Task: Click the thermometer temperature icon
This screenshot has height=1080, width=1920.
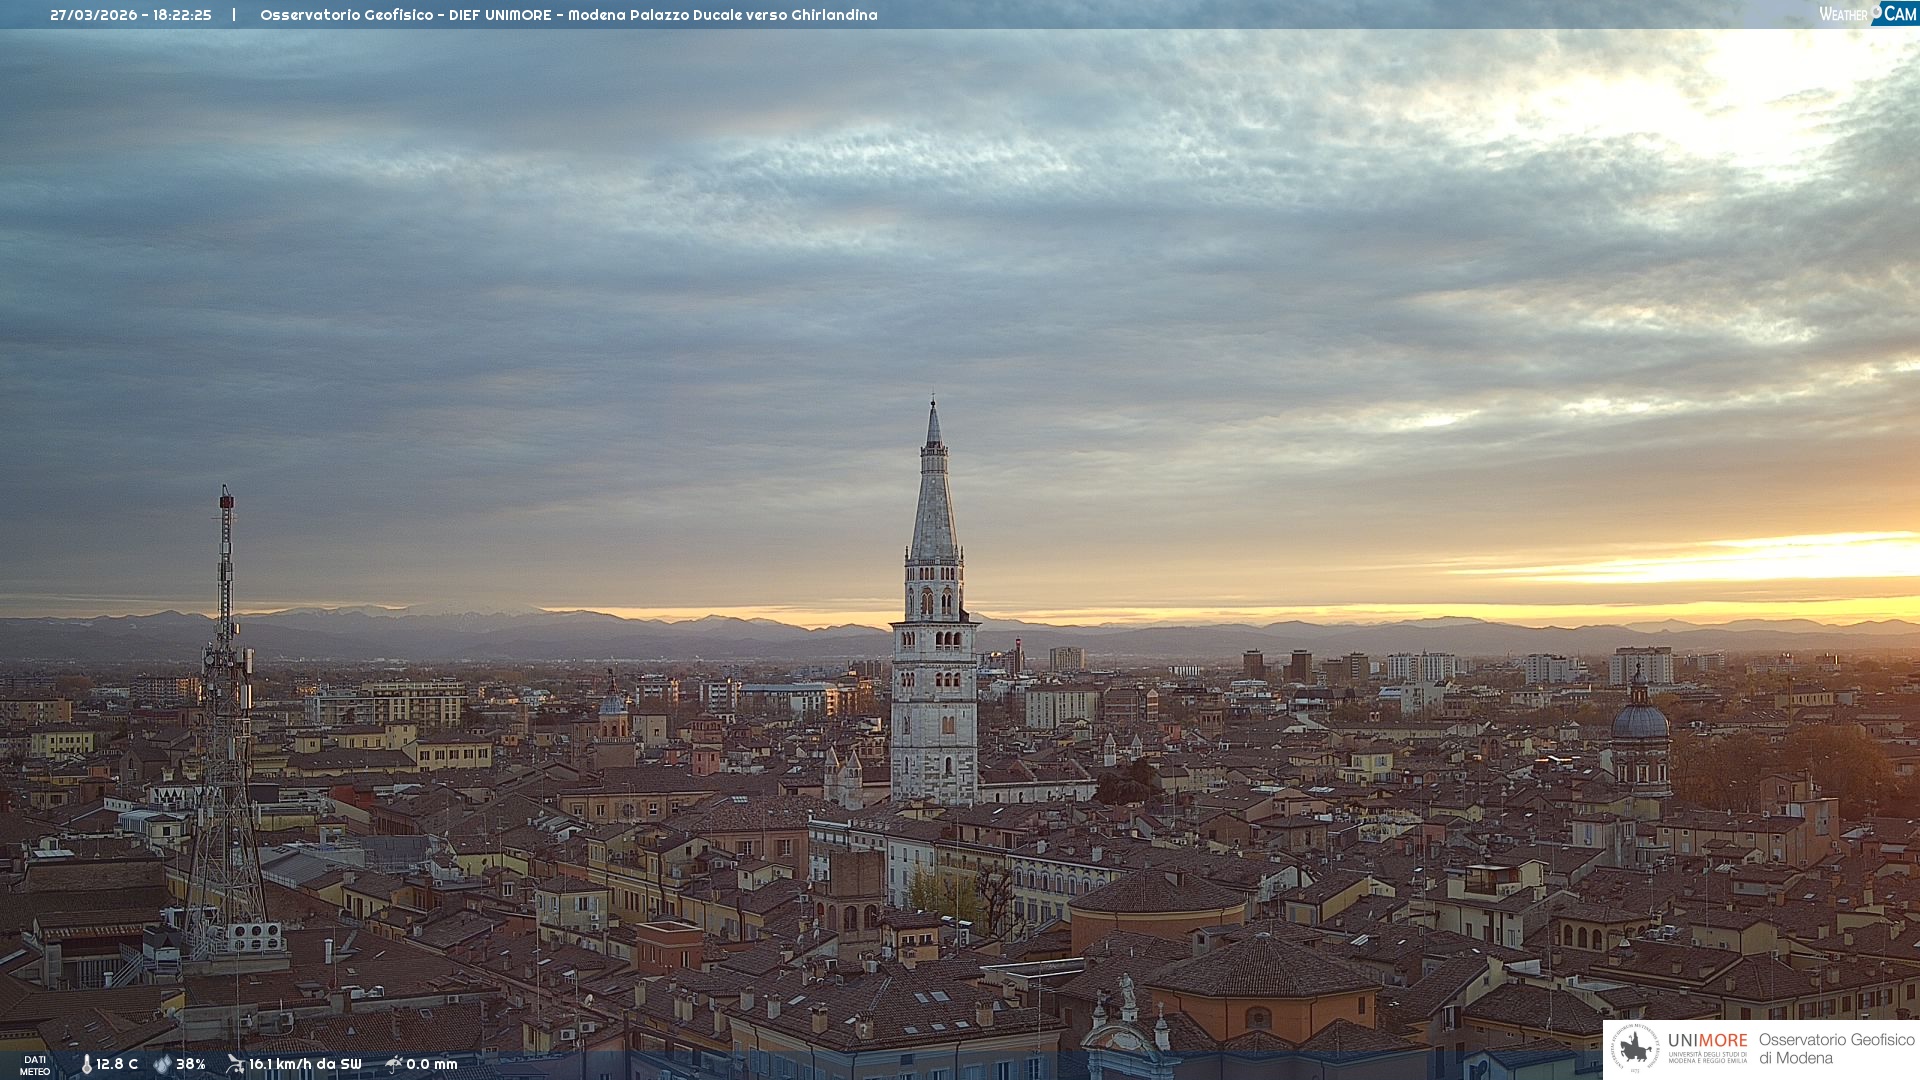Action: click(x=86, y=1065)
